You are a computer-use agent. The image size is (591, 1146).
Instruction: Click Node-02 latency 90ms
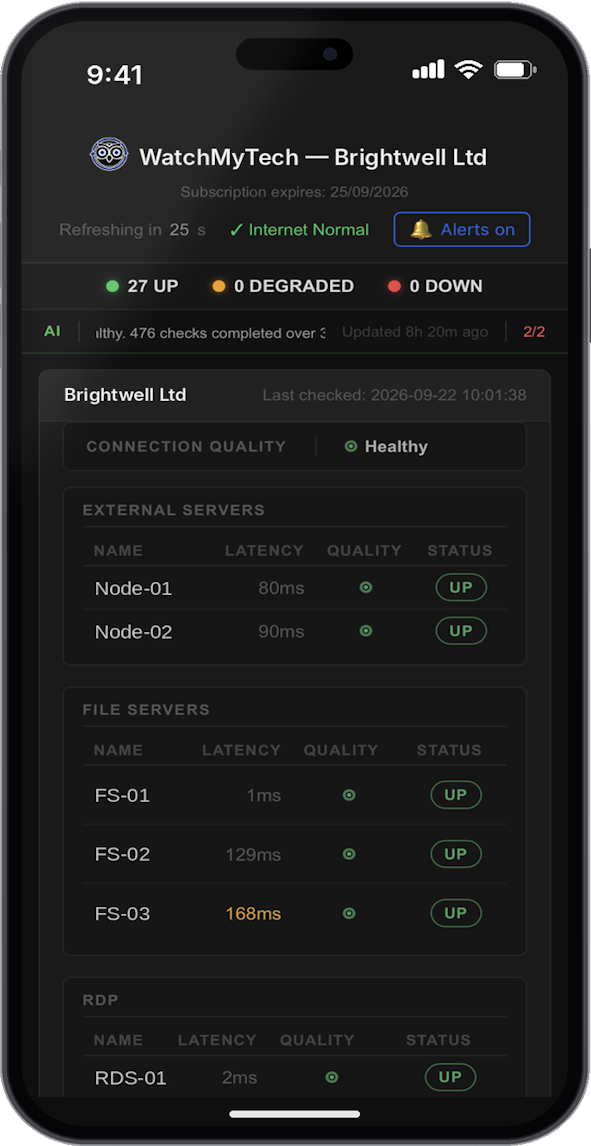[281, 632]
